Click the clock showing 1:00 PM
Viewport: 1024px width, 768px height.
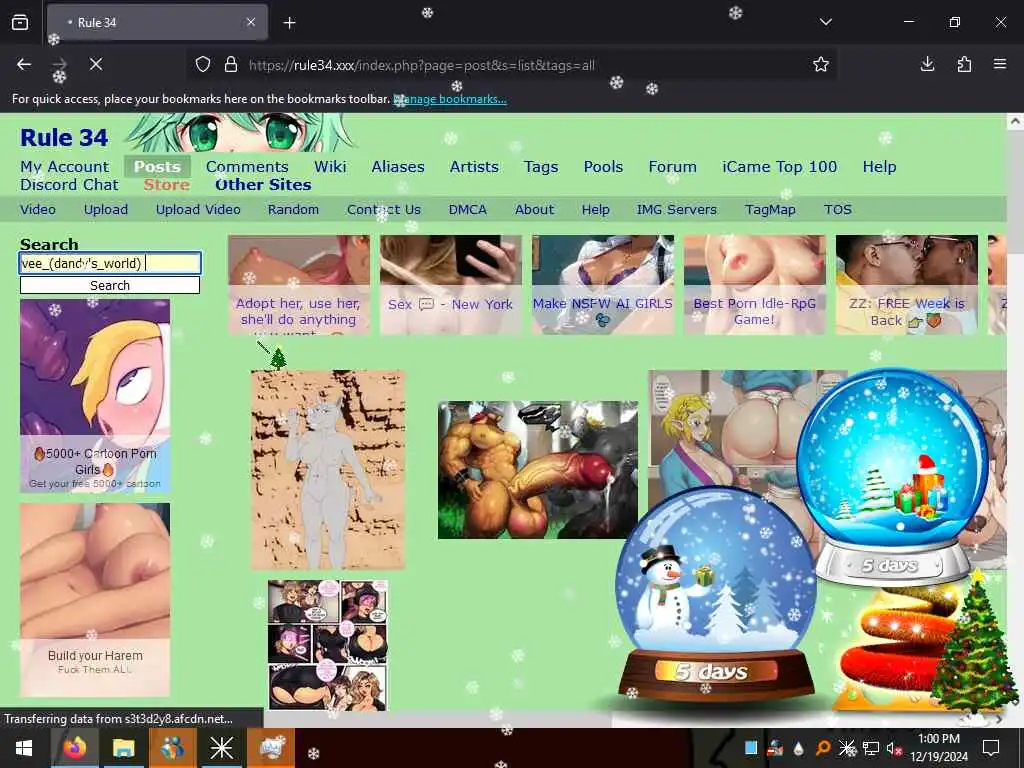pos(938,739)
